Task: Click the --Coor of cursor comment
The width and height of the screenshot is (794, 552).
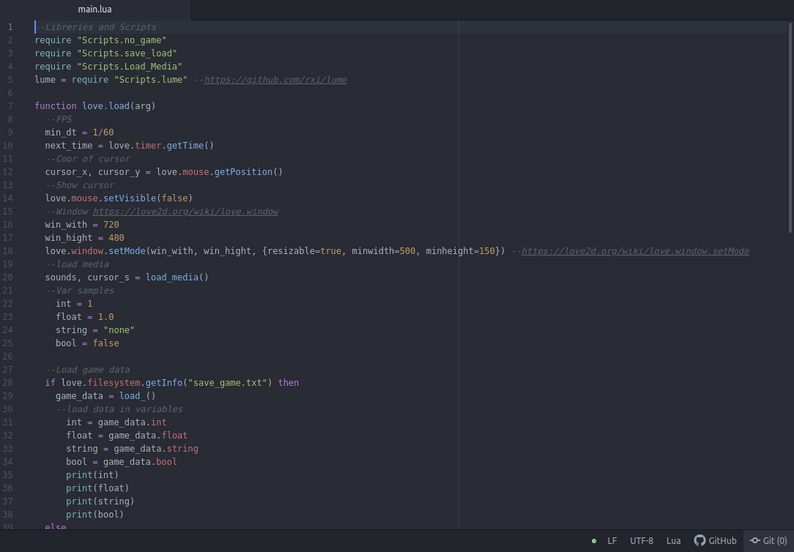Action: pos(87,159)
